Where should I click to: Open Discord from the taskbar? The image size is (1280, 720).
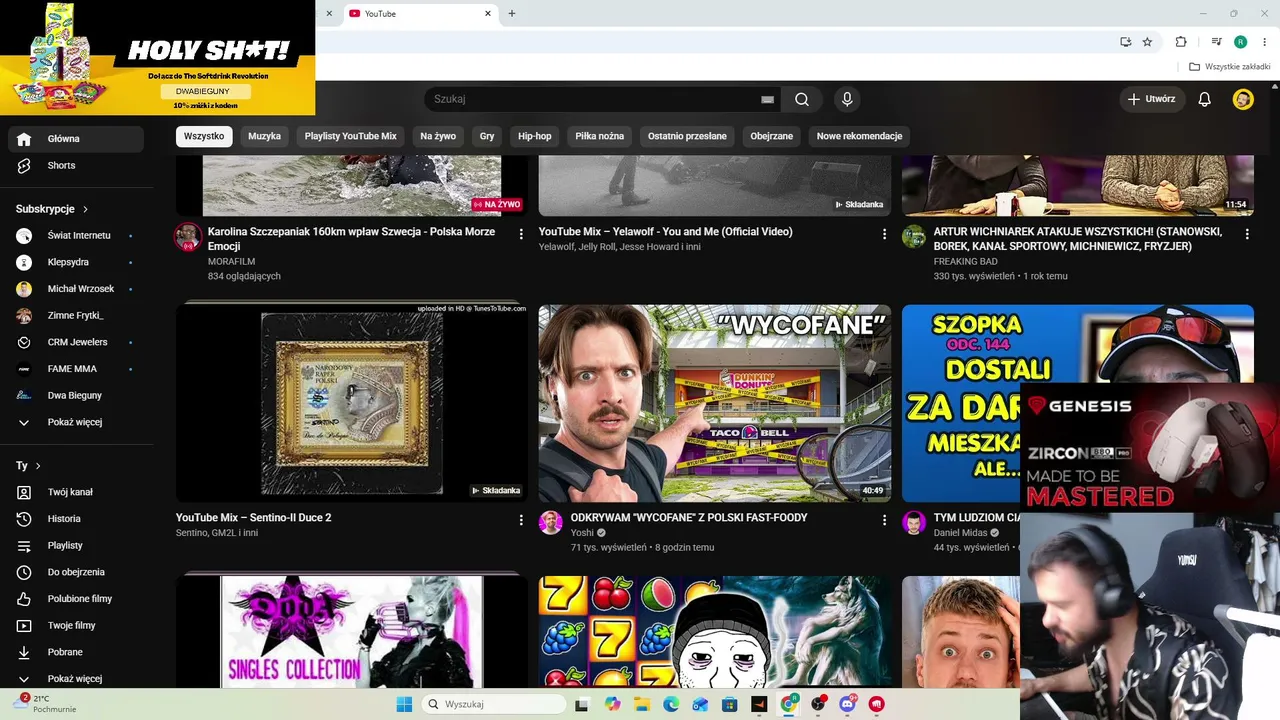tap(848, 704)
